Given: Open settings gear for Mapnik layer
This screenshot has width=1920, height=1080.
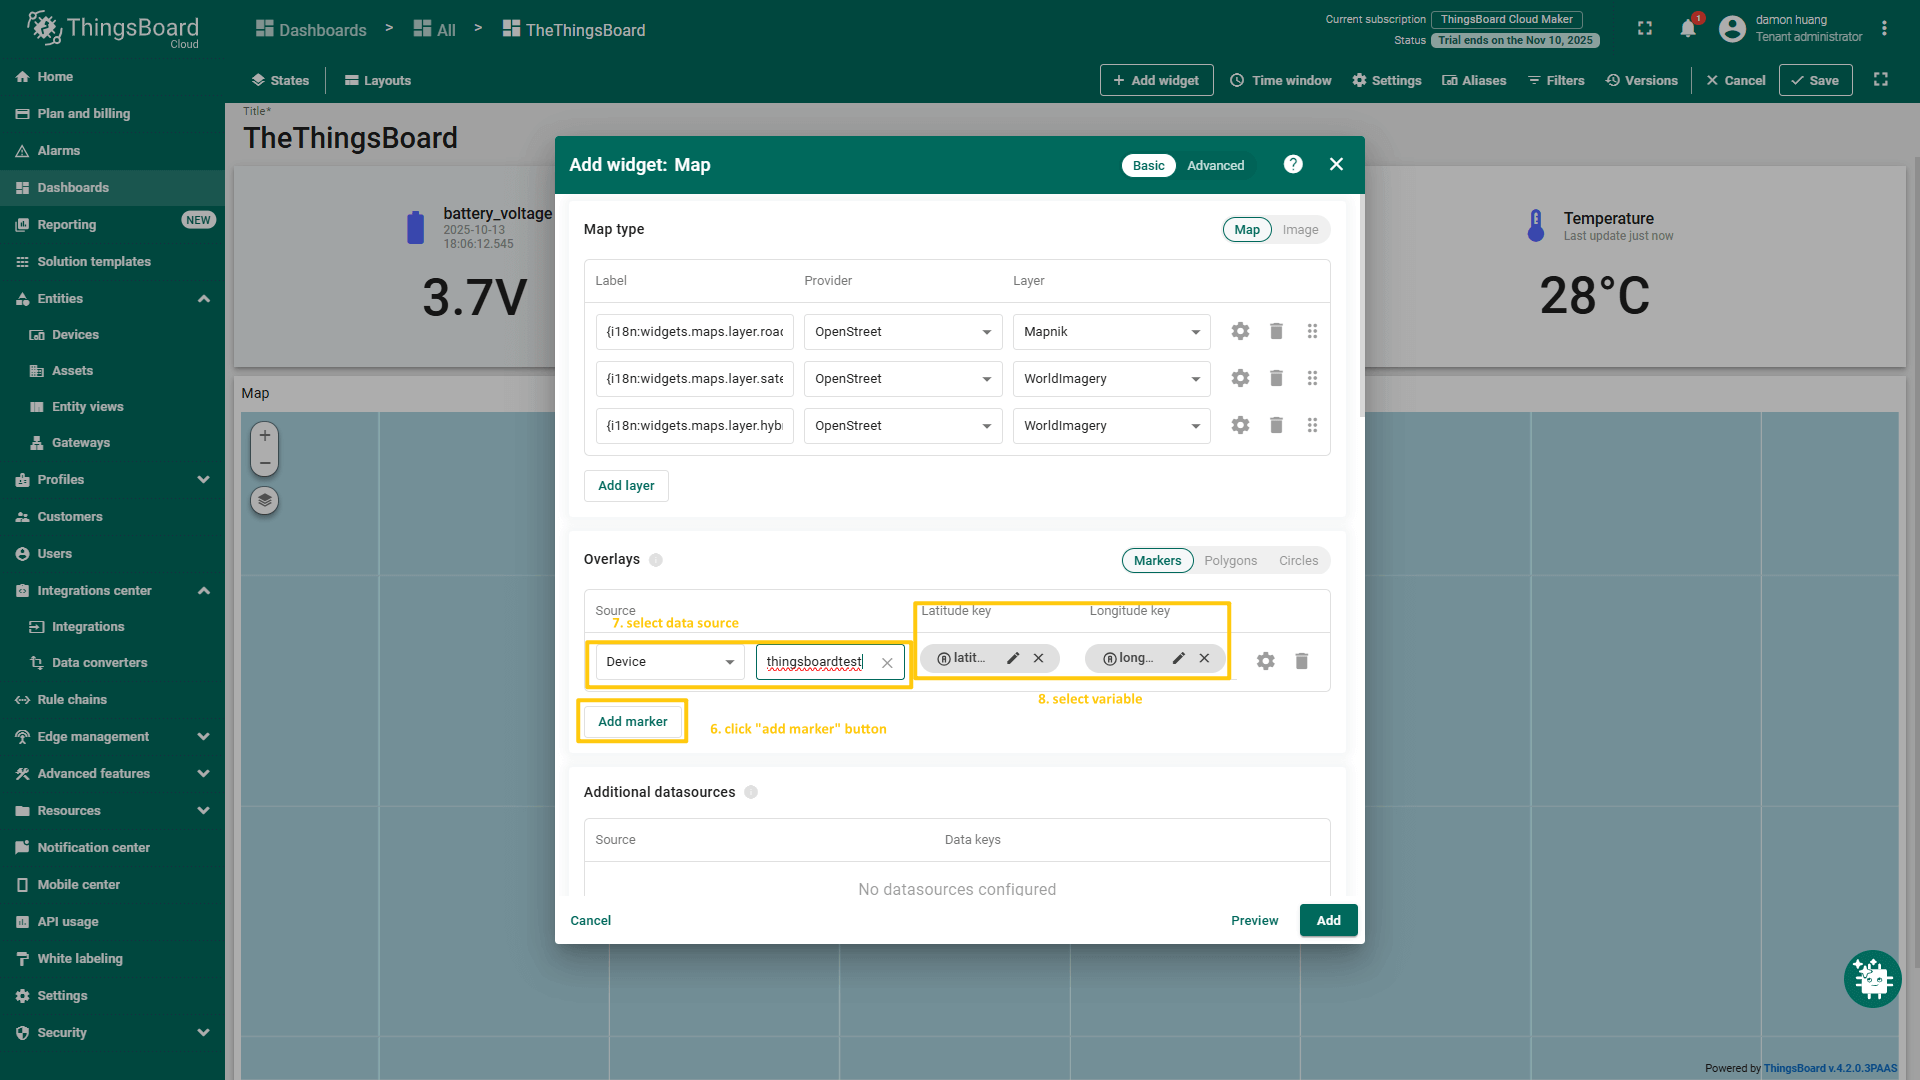Looking at the screenshot, I should 1240,331.
